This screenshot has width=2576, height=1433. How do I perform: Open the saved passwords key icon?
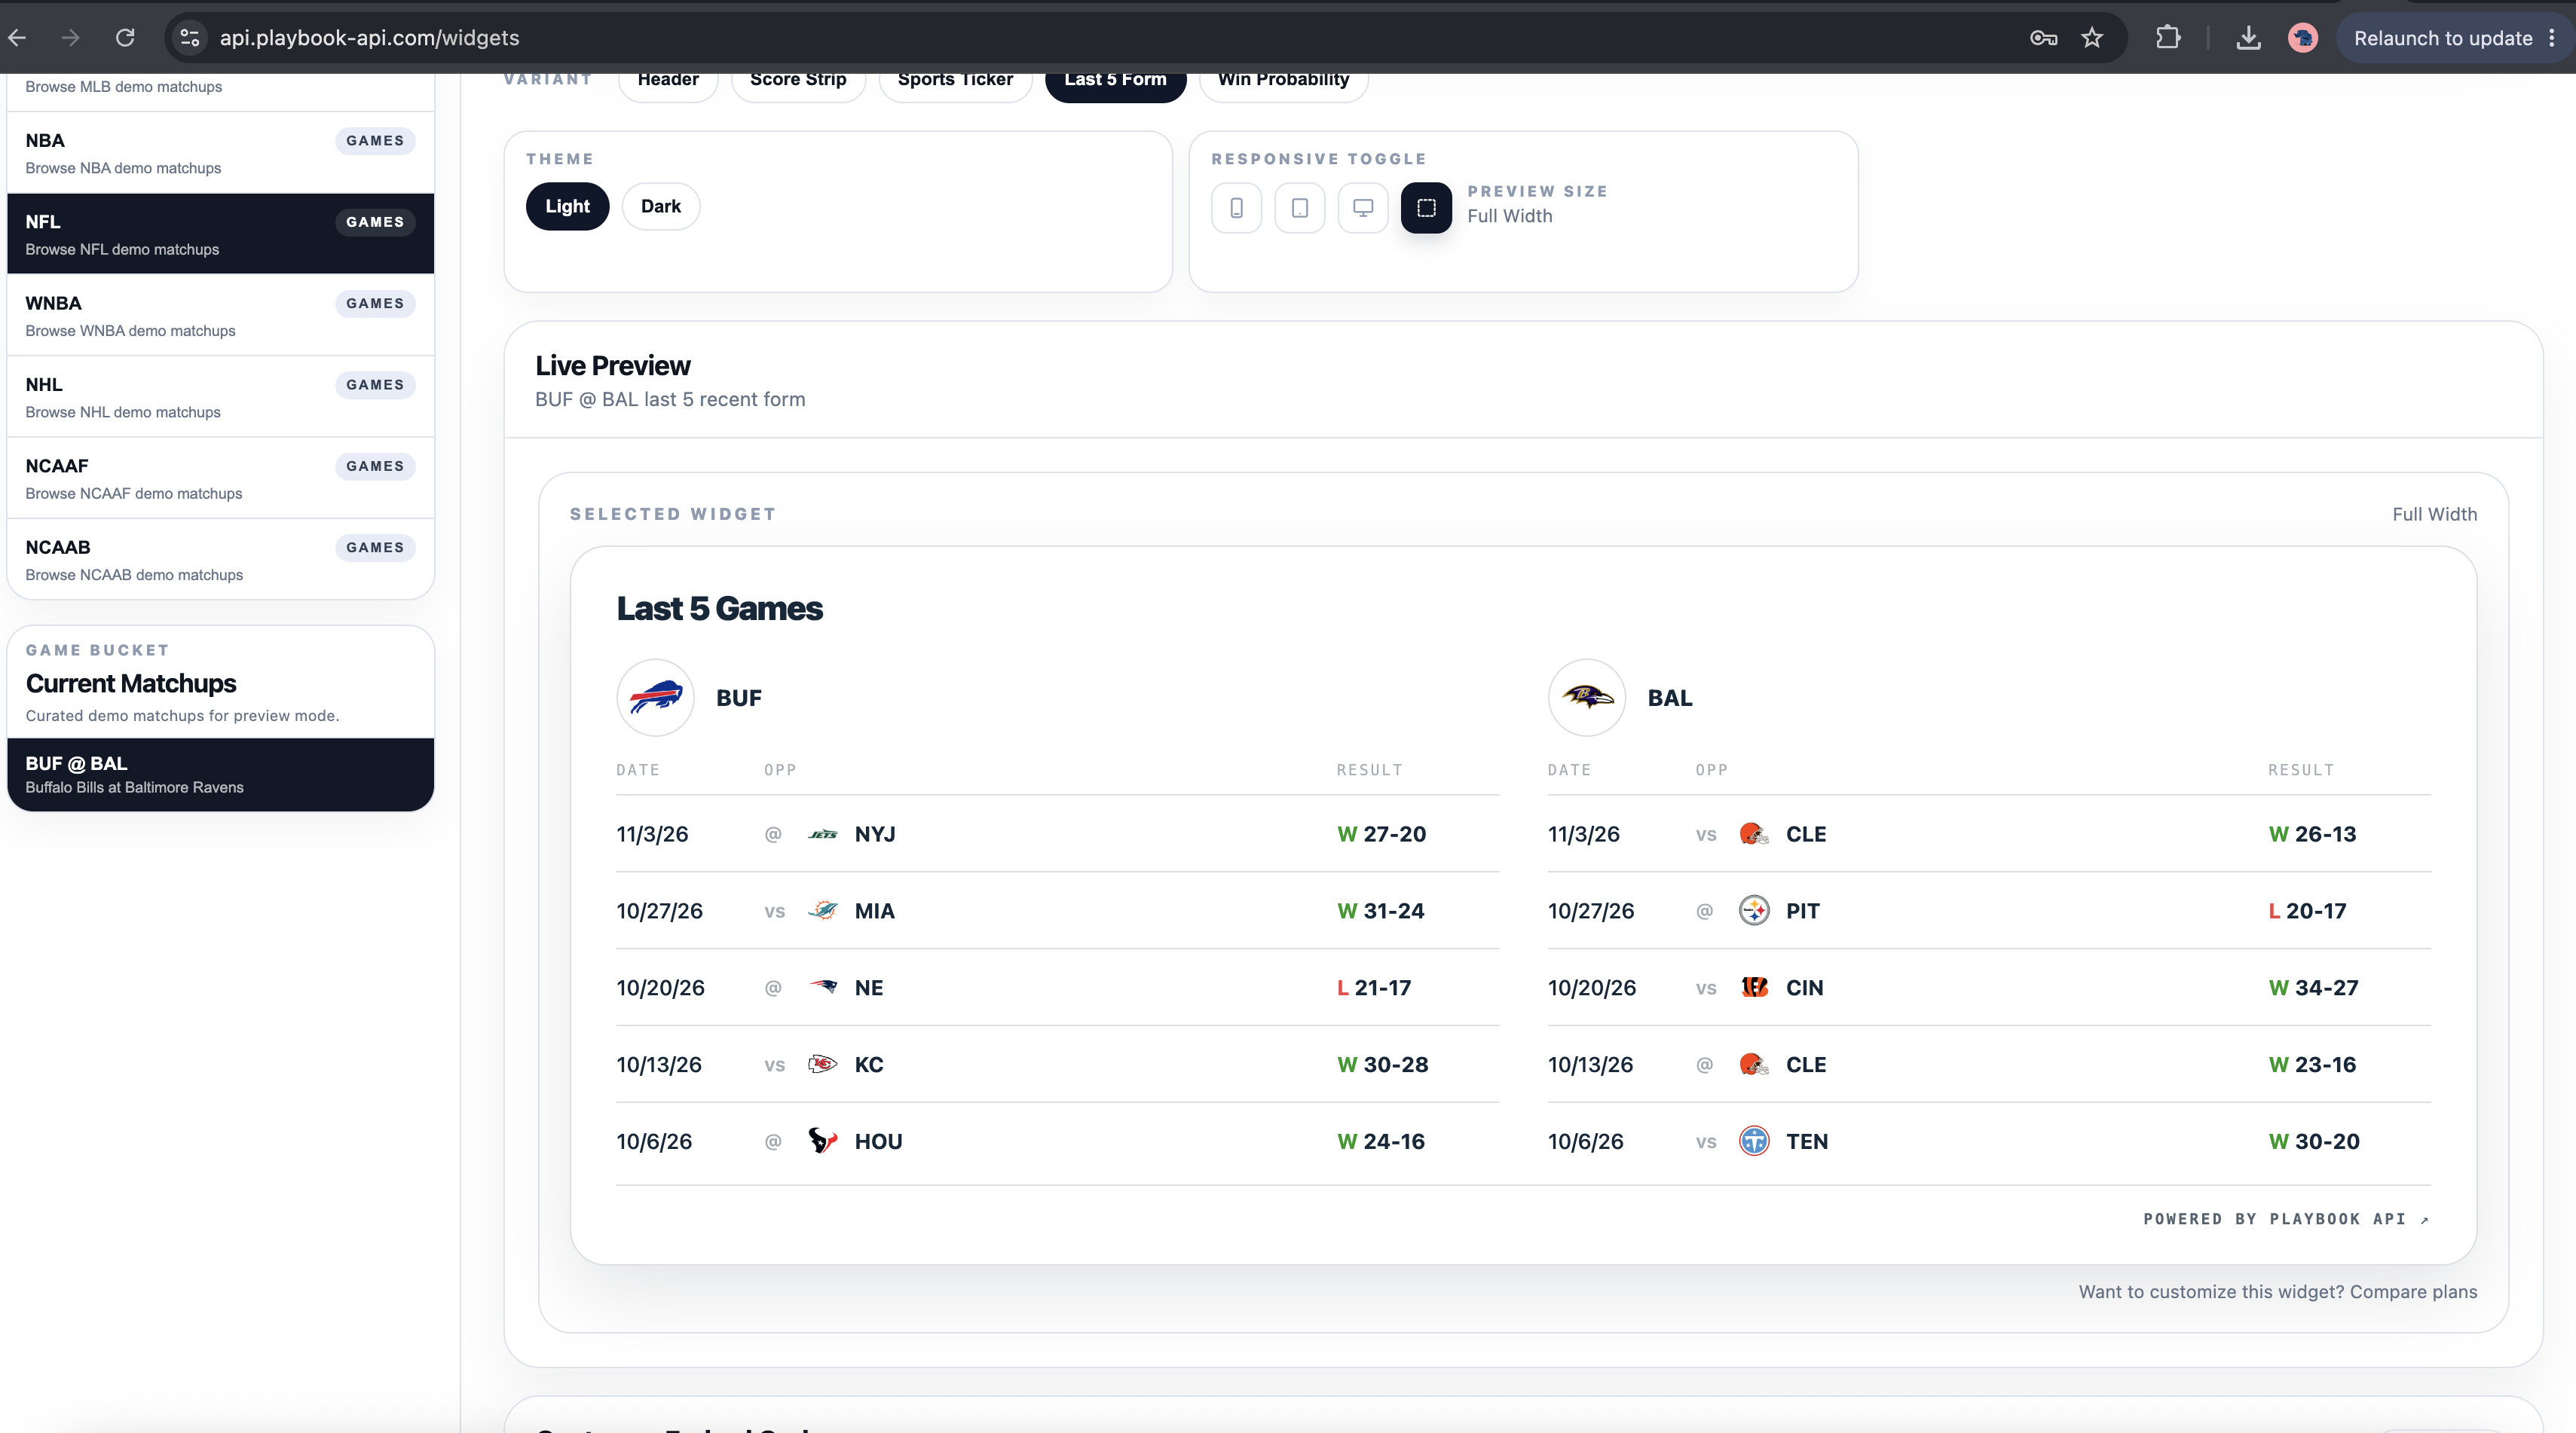click(2043, 38)
